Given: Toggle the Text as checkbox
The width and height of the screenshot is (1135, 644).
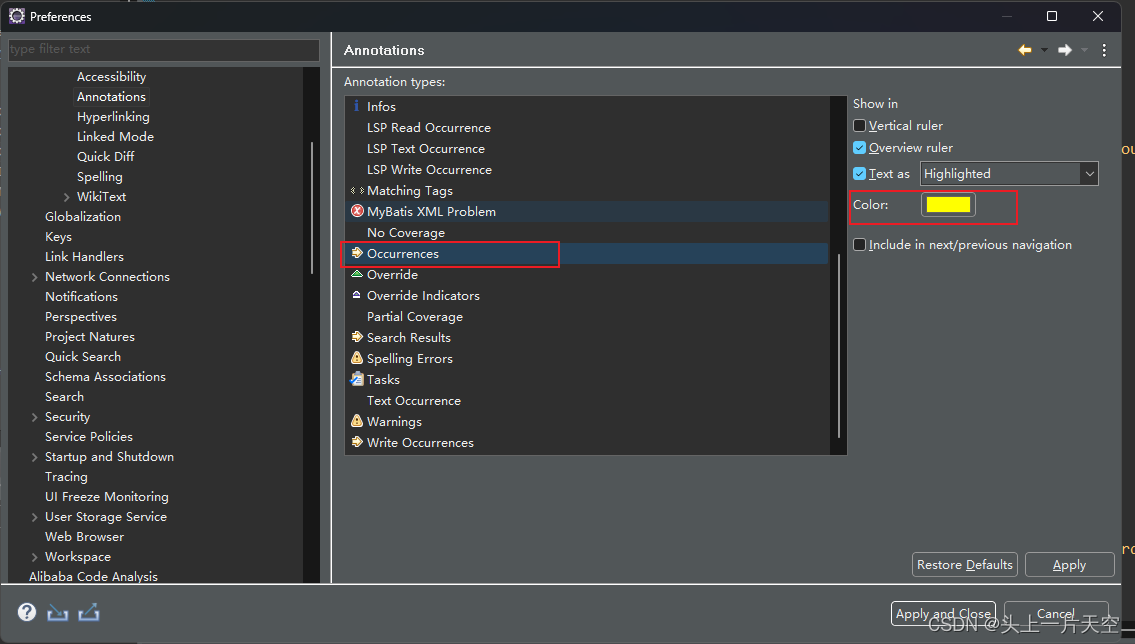Looking at the screenshot, I should pos(859,174).
